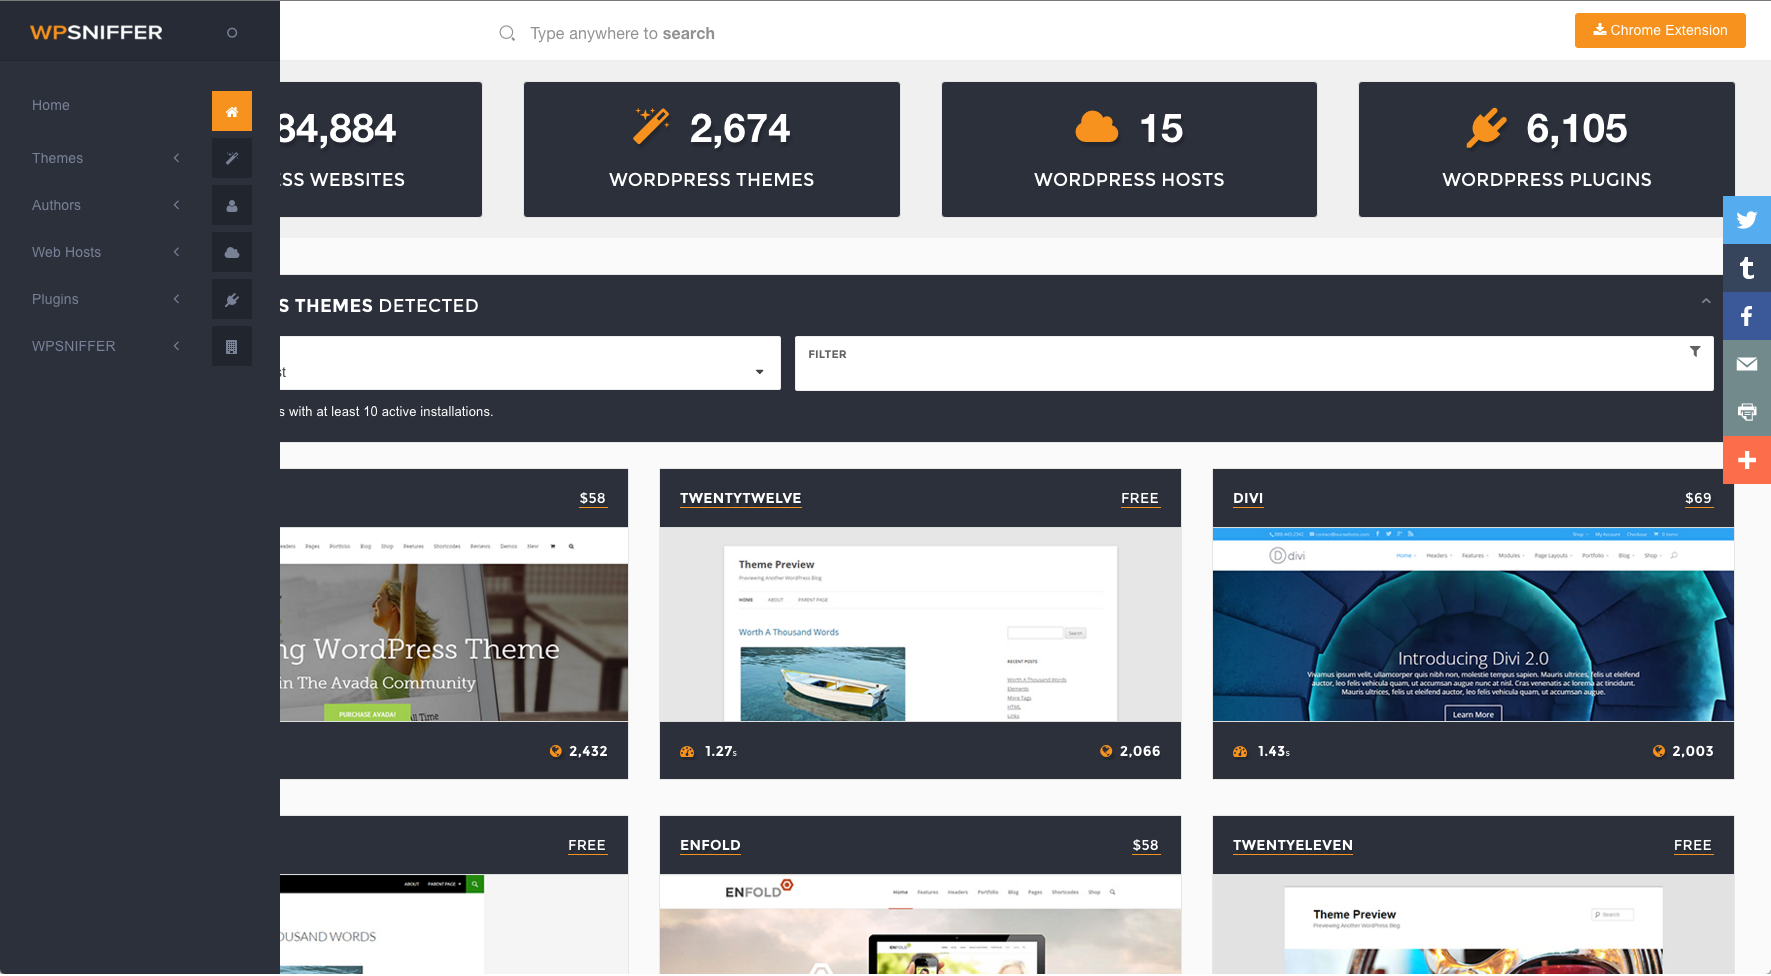Open the Home menu item
This screenshot has width=1771, height=976.
point(51,105)
